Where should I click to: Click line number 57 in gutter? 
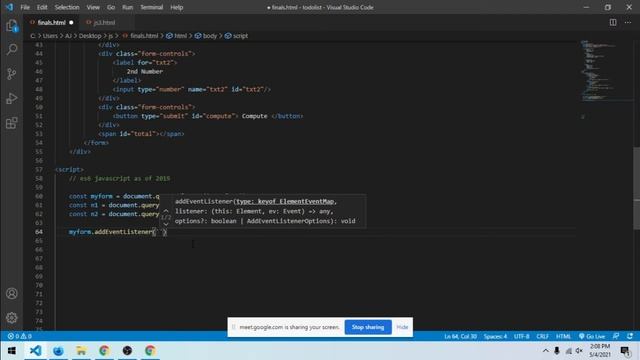pyautogui.click(x=39, y=169)
